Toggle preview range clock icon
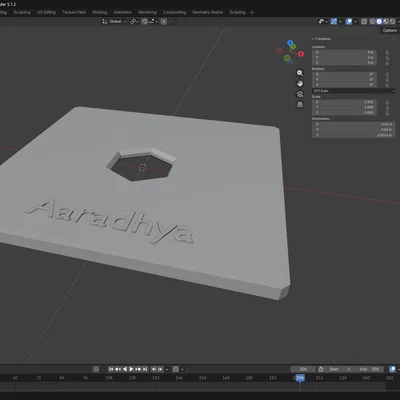The width and height of the screenshot is (400, 400). click(321, 369)
